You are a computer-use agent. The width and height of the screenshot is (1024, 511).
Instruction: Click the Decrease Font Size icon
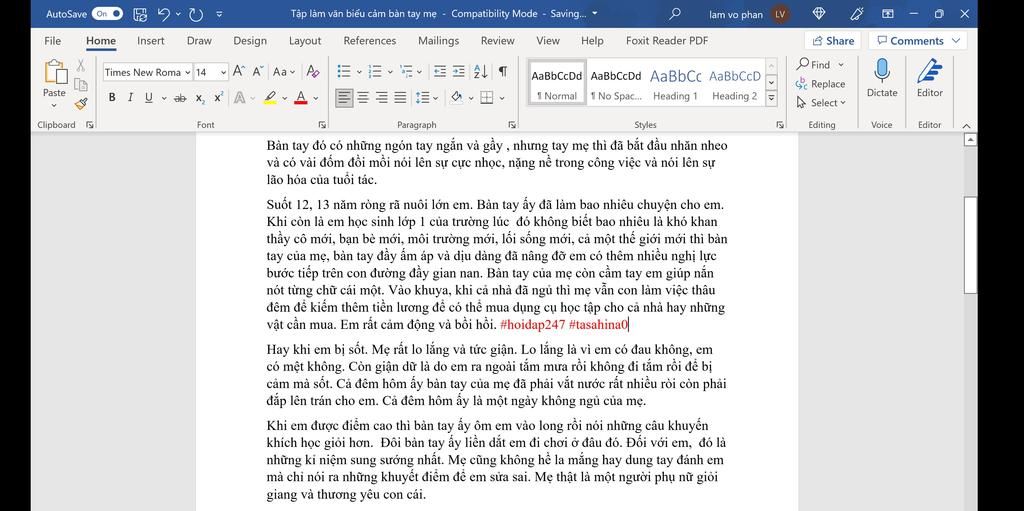pos(258,72)
